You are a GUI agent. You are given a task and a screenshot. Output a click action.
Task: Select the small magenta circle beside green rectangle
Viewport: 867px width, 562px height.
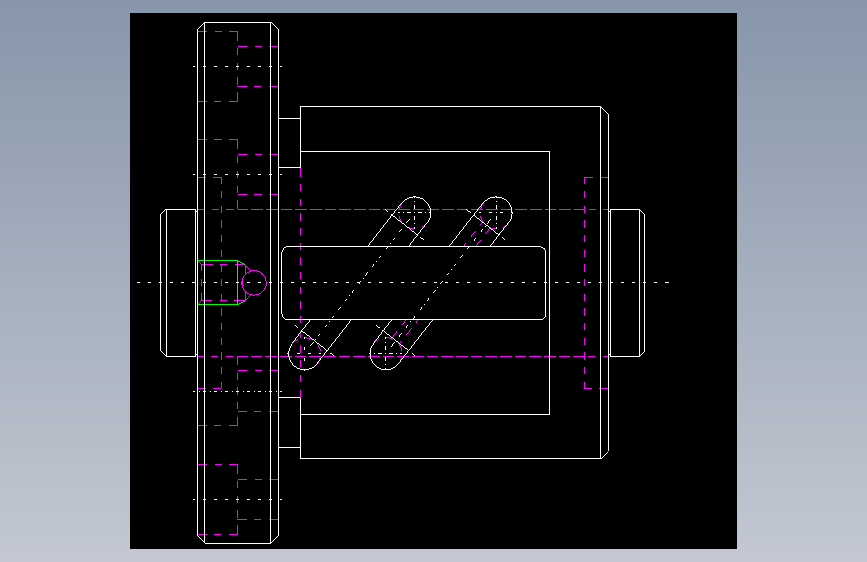tap(254, 283)
